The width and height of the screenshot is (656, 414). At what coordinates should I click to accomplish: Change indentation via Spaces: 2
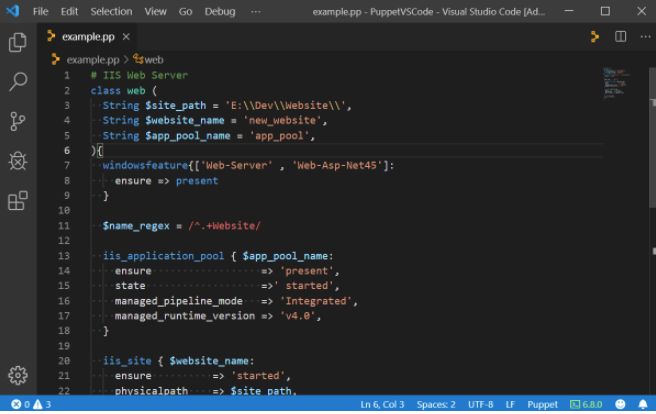pos(436,404)
